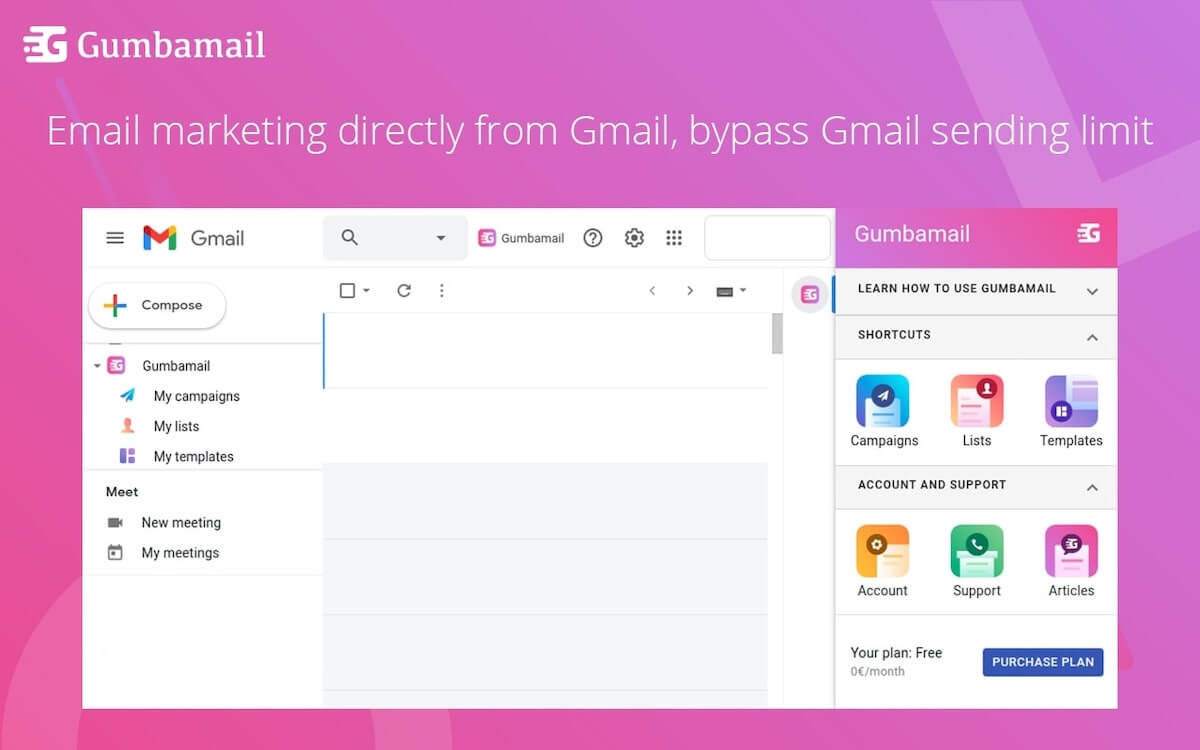1200x750 pixels.
Task: Click the Purchase Plan button
Action: tap(1043, 662)
